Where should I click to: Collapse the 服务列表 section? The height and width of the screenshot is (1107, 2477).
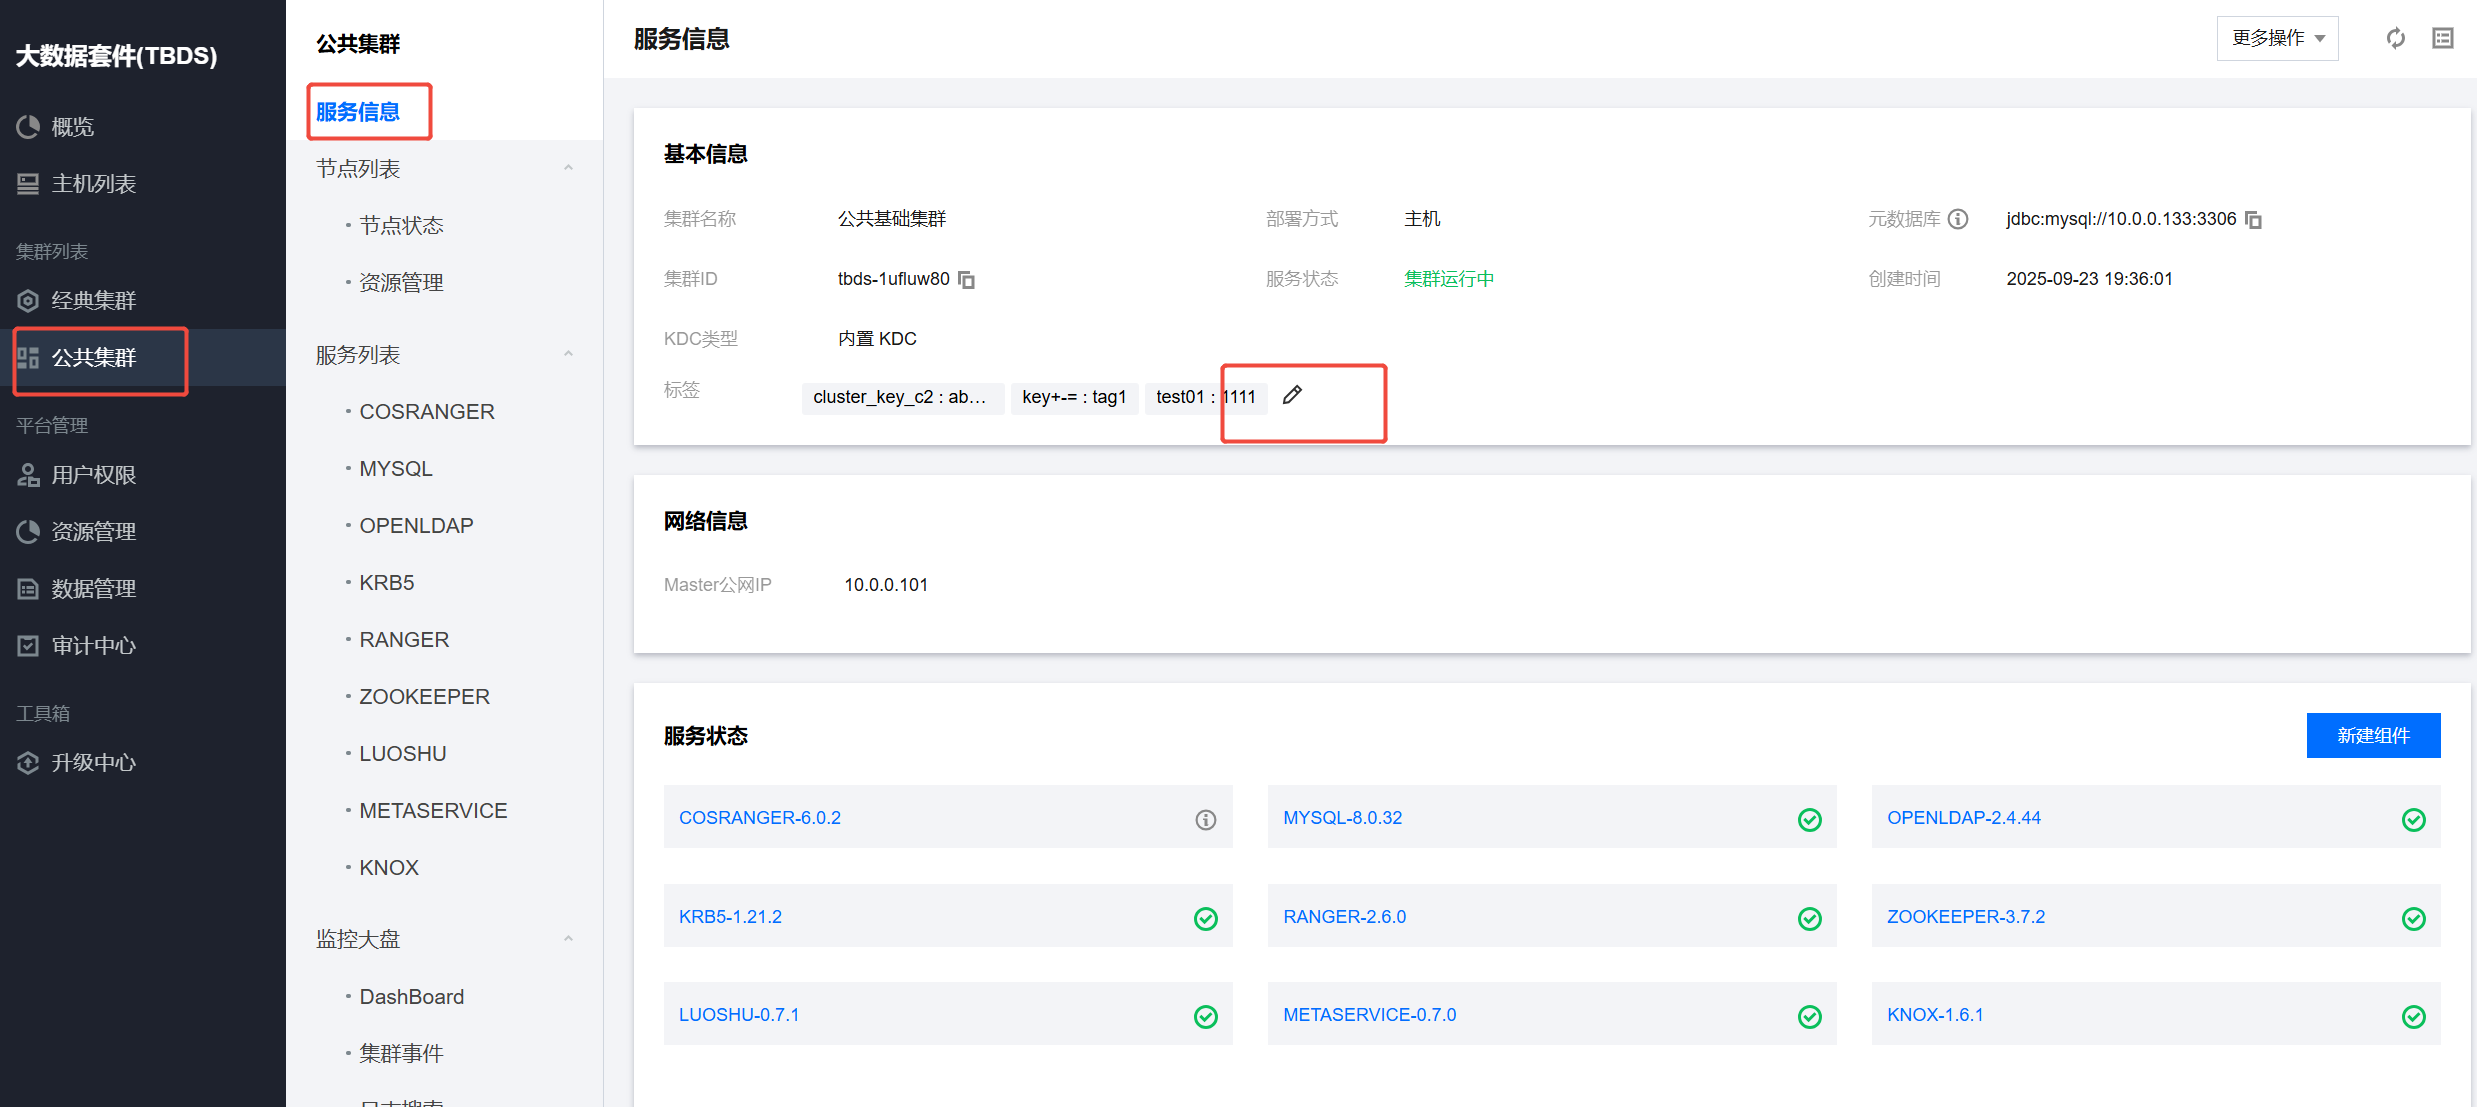568,354
